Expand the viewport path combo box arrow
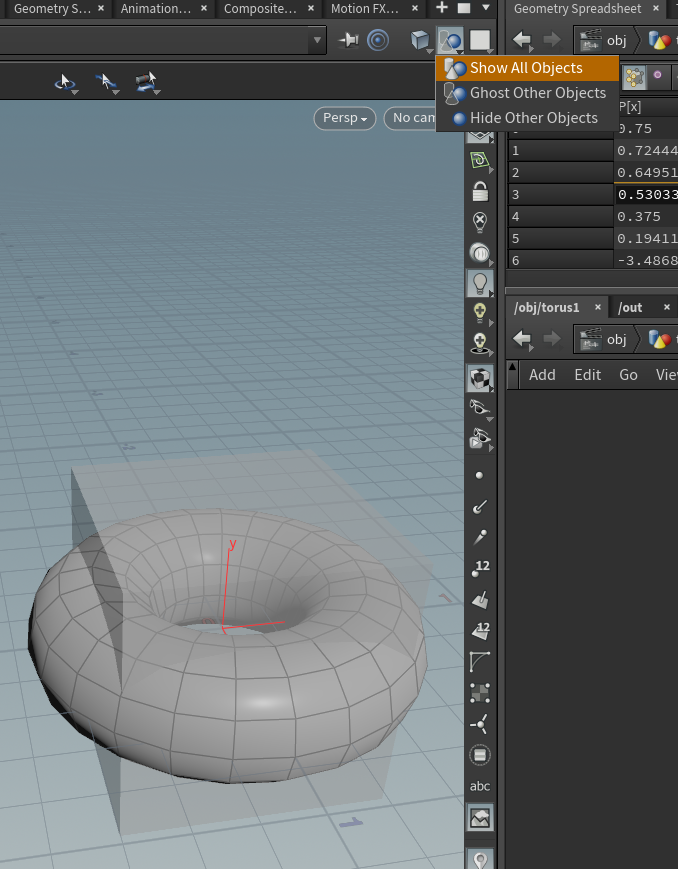This screenshot has width=678, height=869. pyautogui.click(x=318, y=40)
